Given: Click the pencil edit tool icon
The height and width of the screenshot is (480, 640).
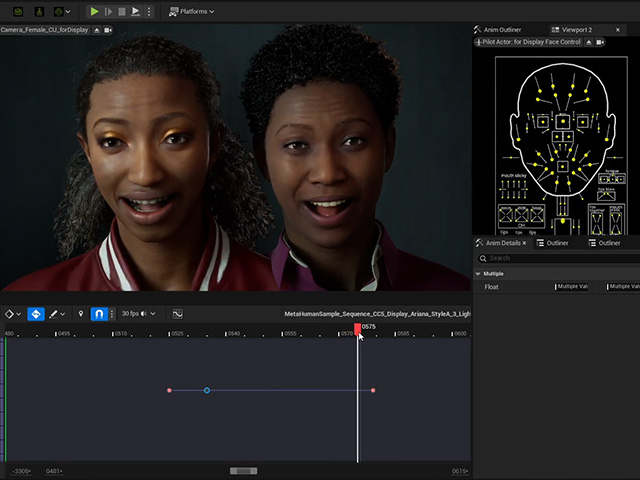Looking at the screenshot, I should [53, 314].
